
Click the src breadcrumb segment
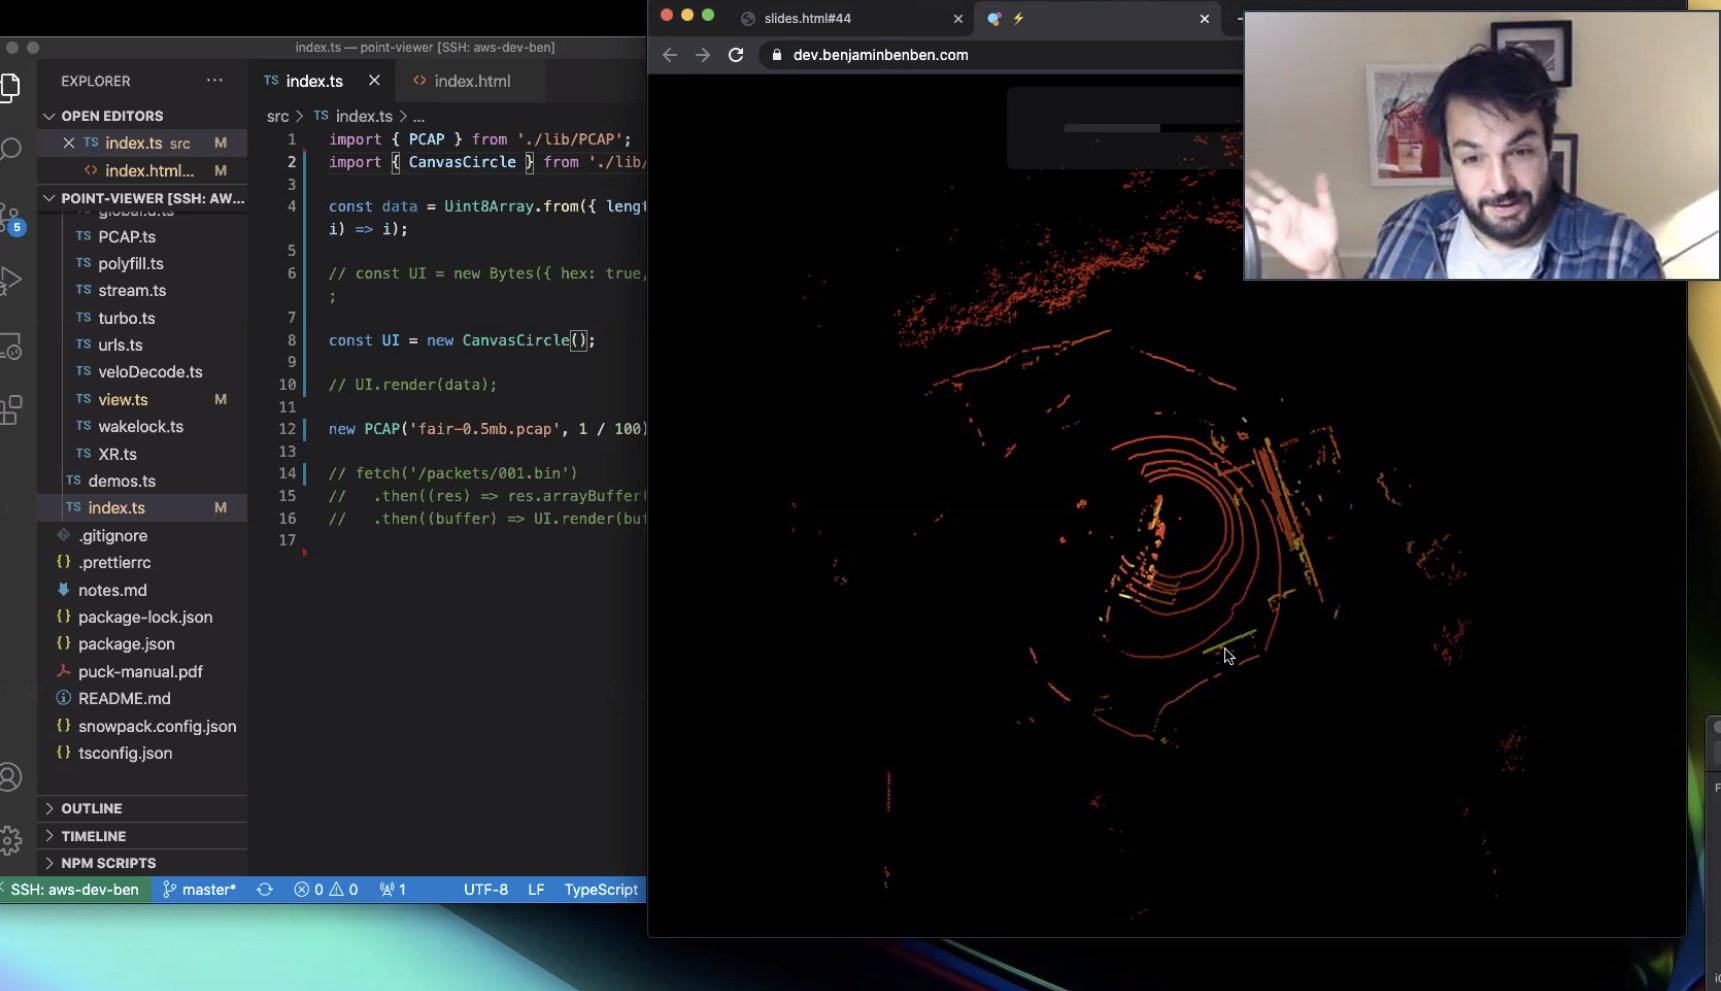277,116
